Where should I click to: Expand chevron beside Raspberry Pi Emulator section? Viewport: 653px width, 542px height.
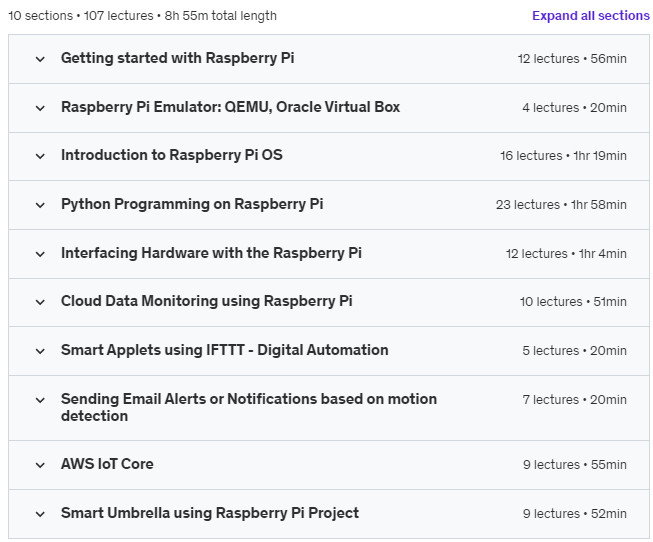[40, 108]
